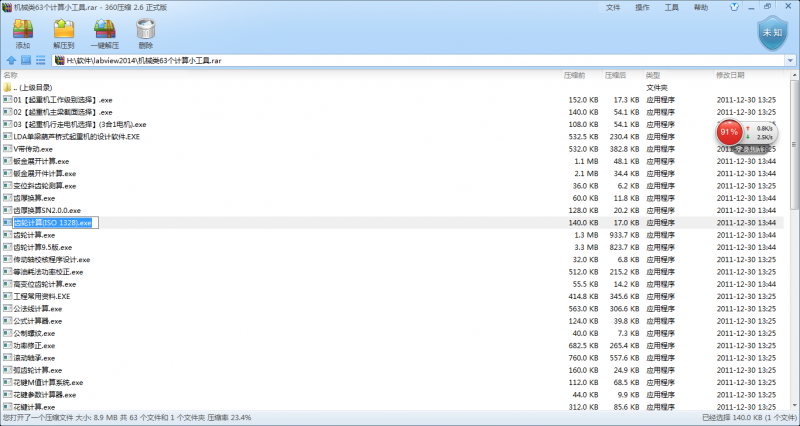Expand the address bar path dropdown arrow
Image resolution: width=800 pixels, height=426 pixels.
(x=790, y=61)
